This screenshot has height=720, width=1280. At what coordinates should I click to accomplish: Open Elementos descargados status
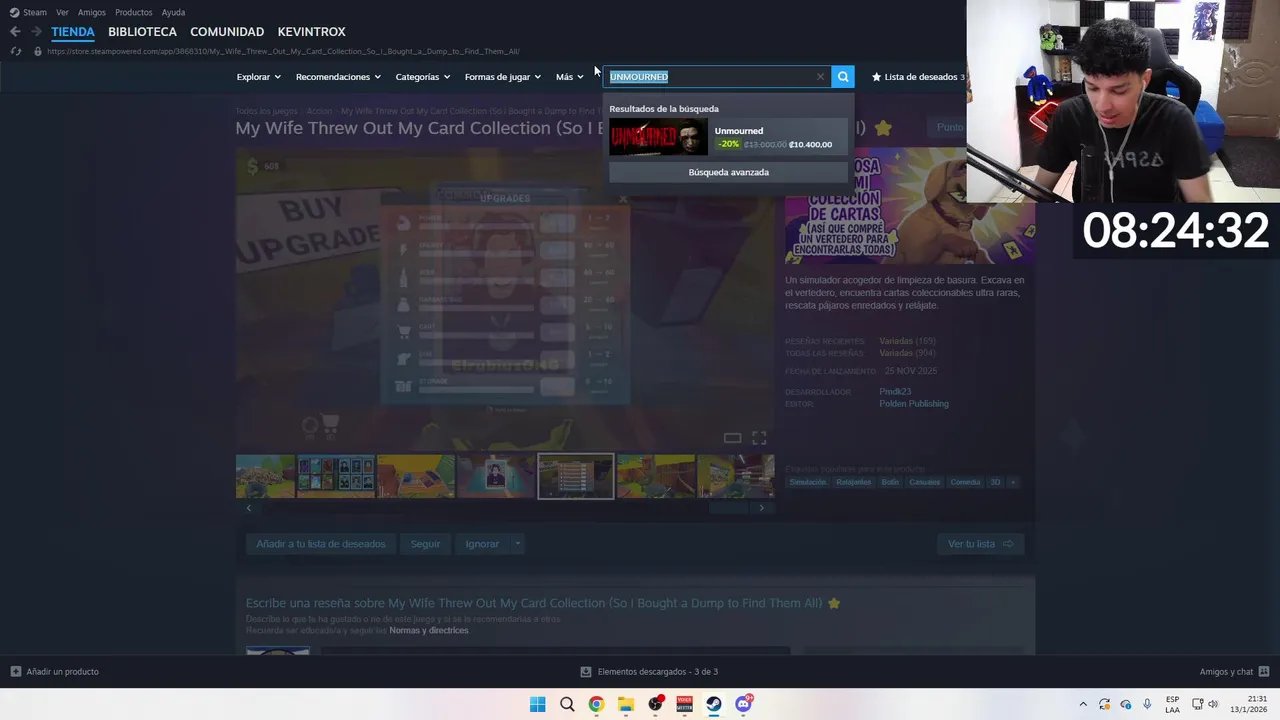pyautogui.click(x=650, y=672)
